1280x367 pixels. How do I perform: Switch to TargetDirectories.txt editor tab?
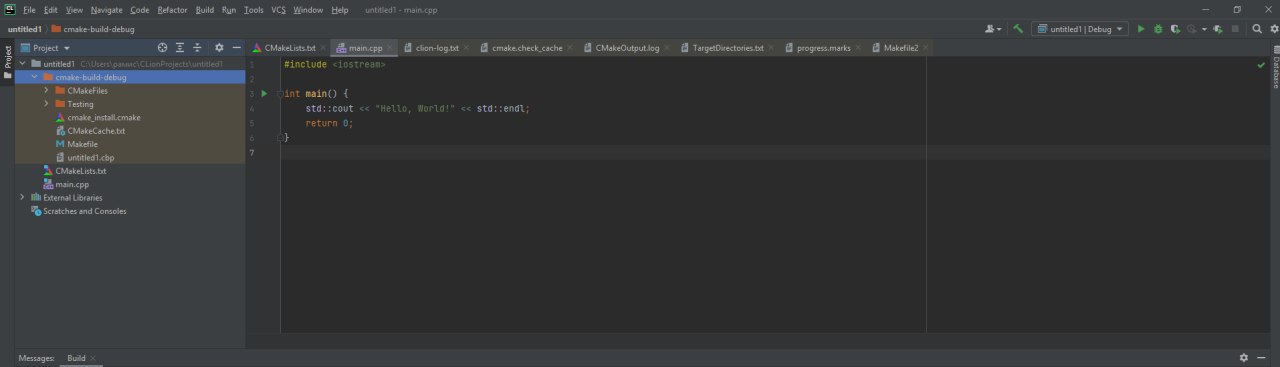pos(727,47)
